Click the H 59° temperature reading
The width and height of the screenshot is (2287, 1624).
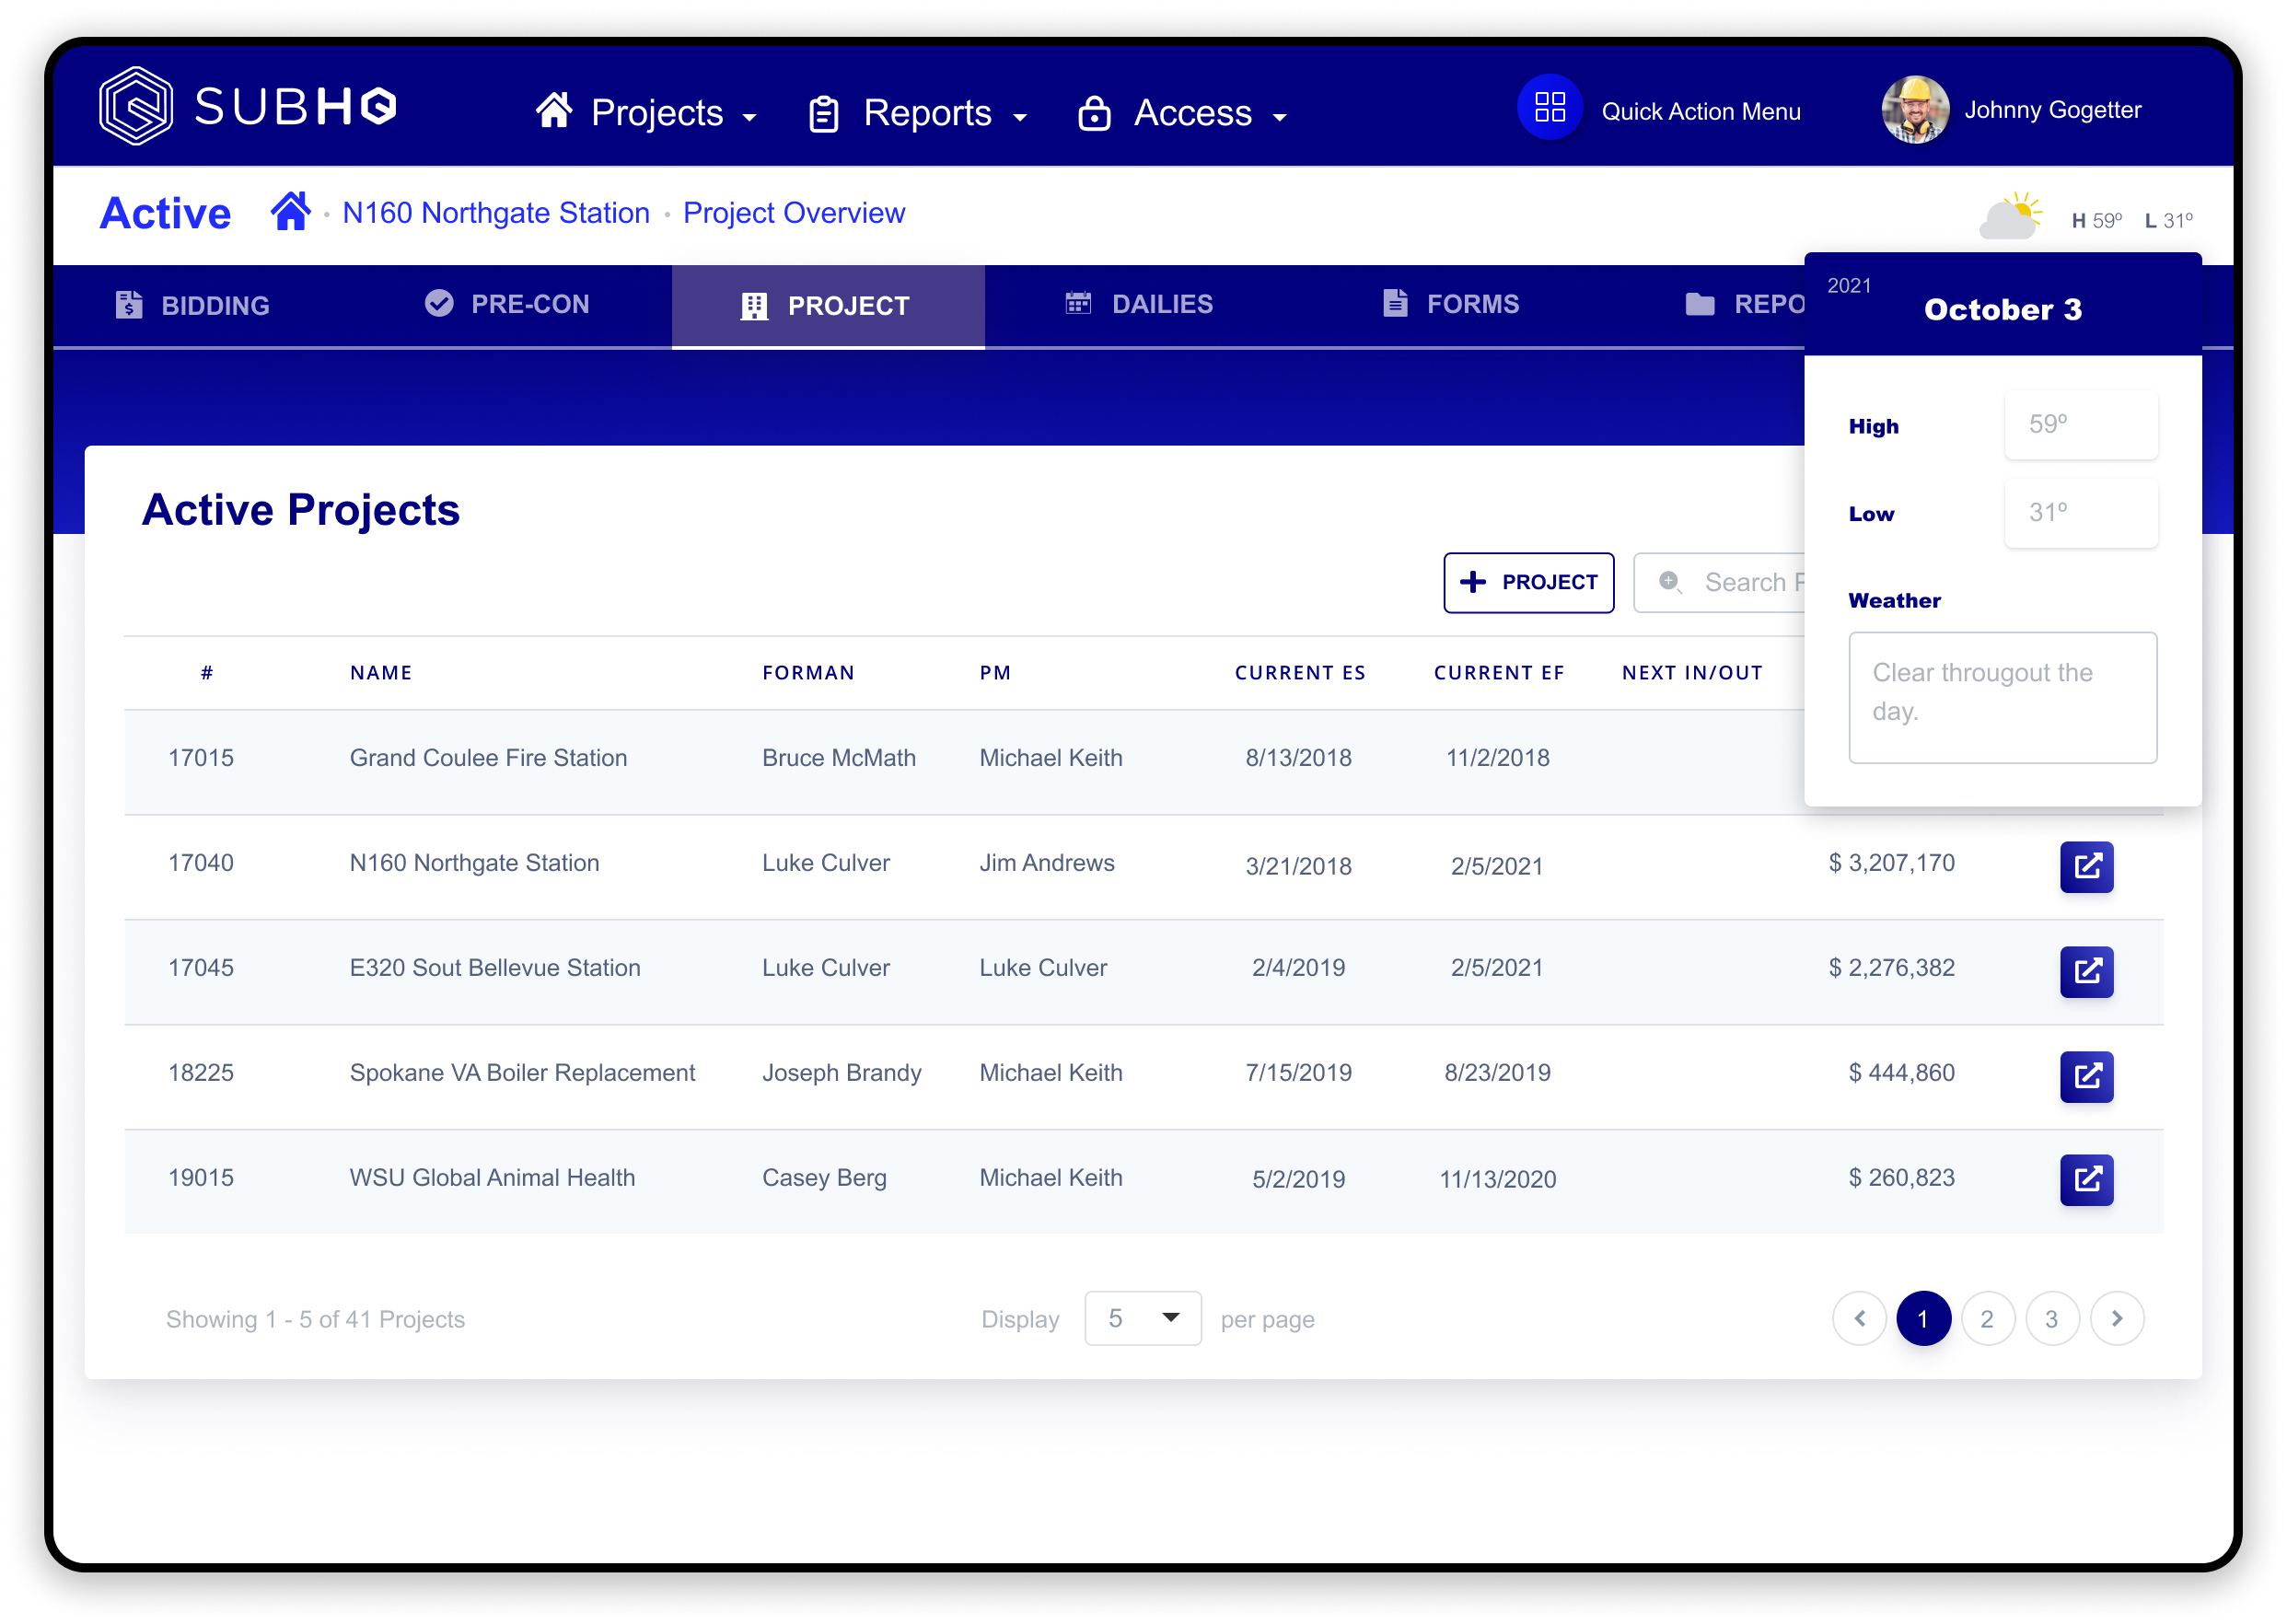(x=2097, y=220)
